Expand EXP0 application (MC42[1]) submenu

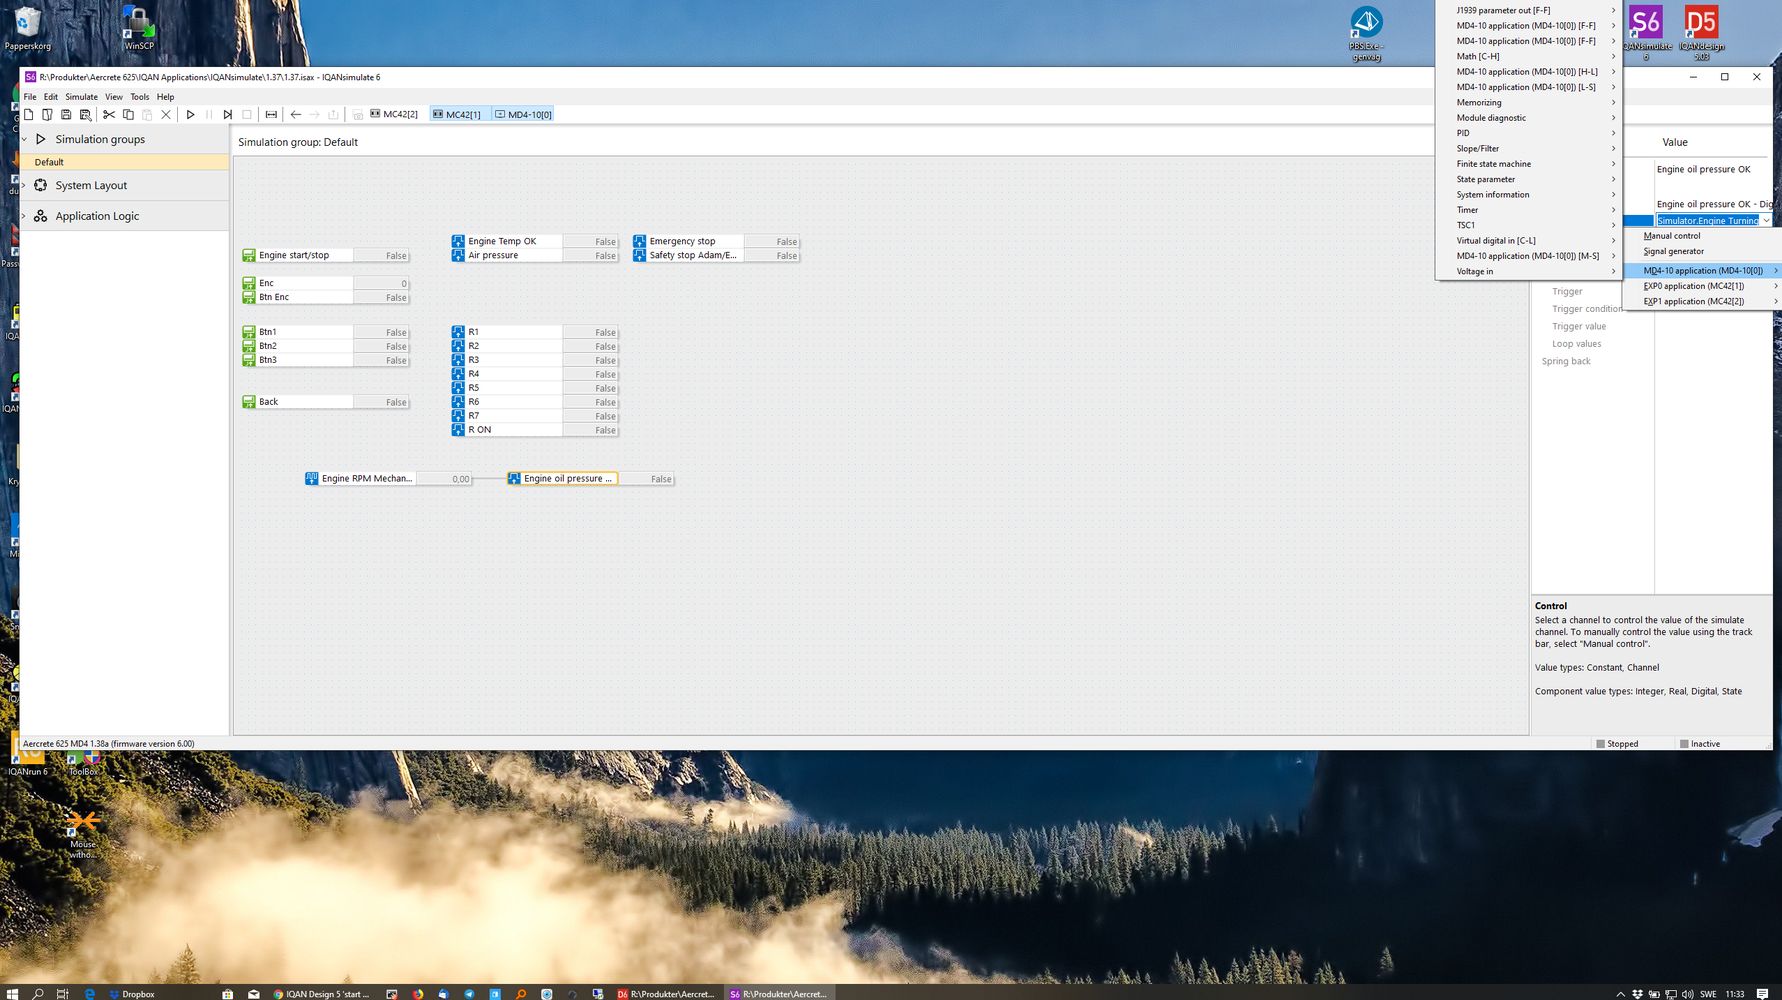tap(1703, 286)
